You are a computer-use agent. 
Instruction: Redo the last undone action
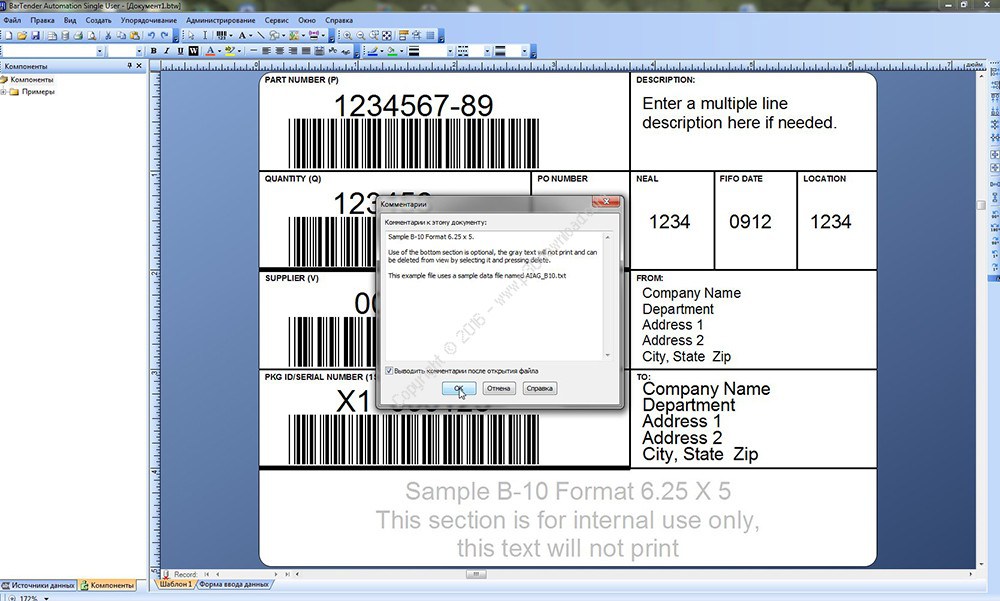(165, 36)
